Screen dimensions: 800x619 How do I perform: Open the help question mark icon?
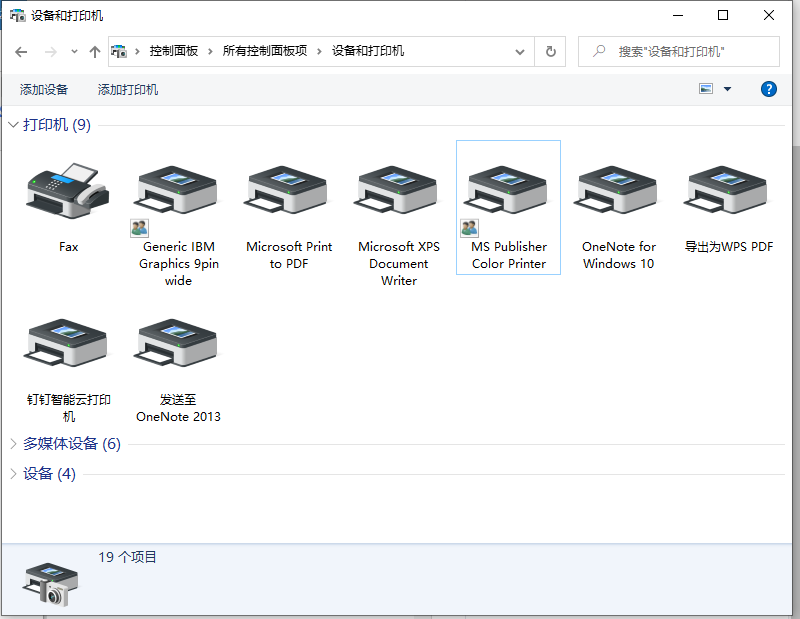point(768,89)
